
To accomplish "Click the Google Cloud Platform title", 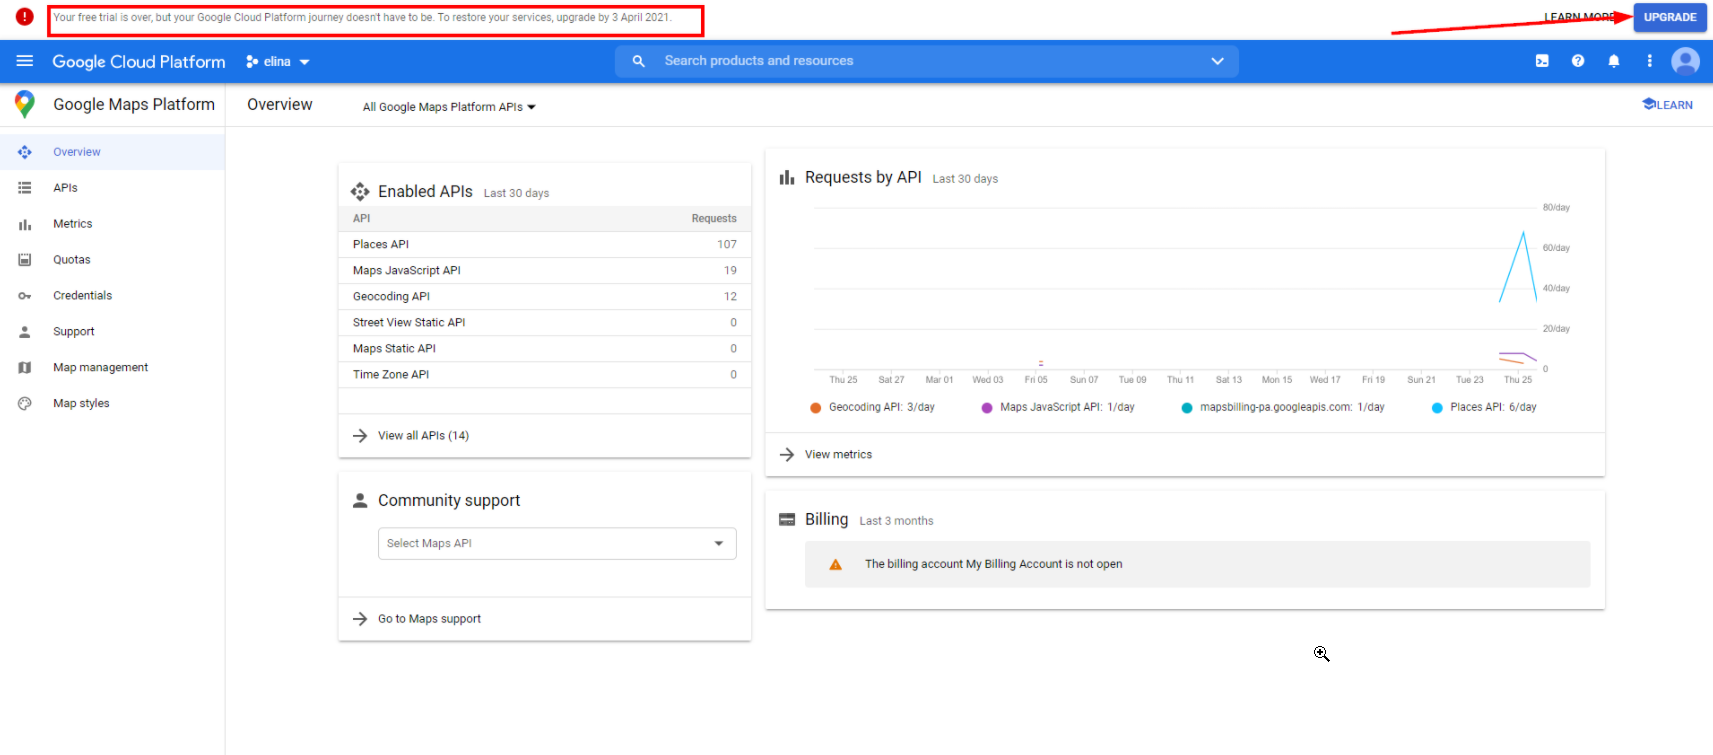I will click(x=139, y=62).
